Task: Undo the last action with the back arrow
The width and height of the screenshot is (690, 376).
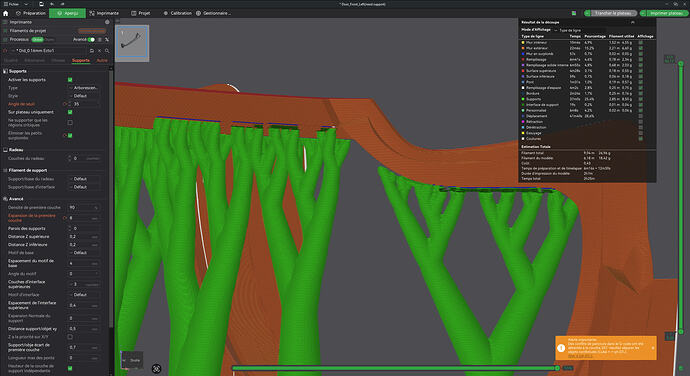Action: click(x=52, y=4)
